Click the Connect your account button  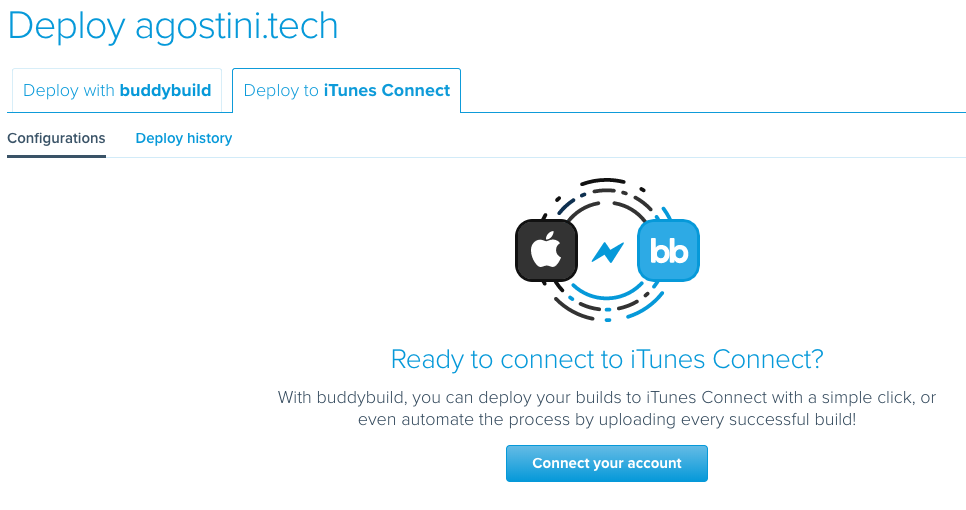coord(607,463)
